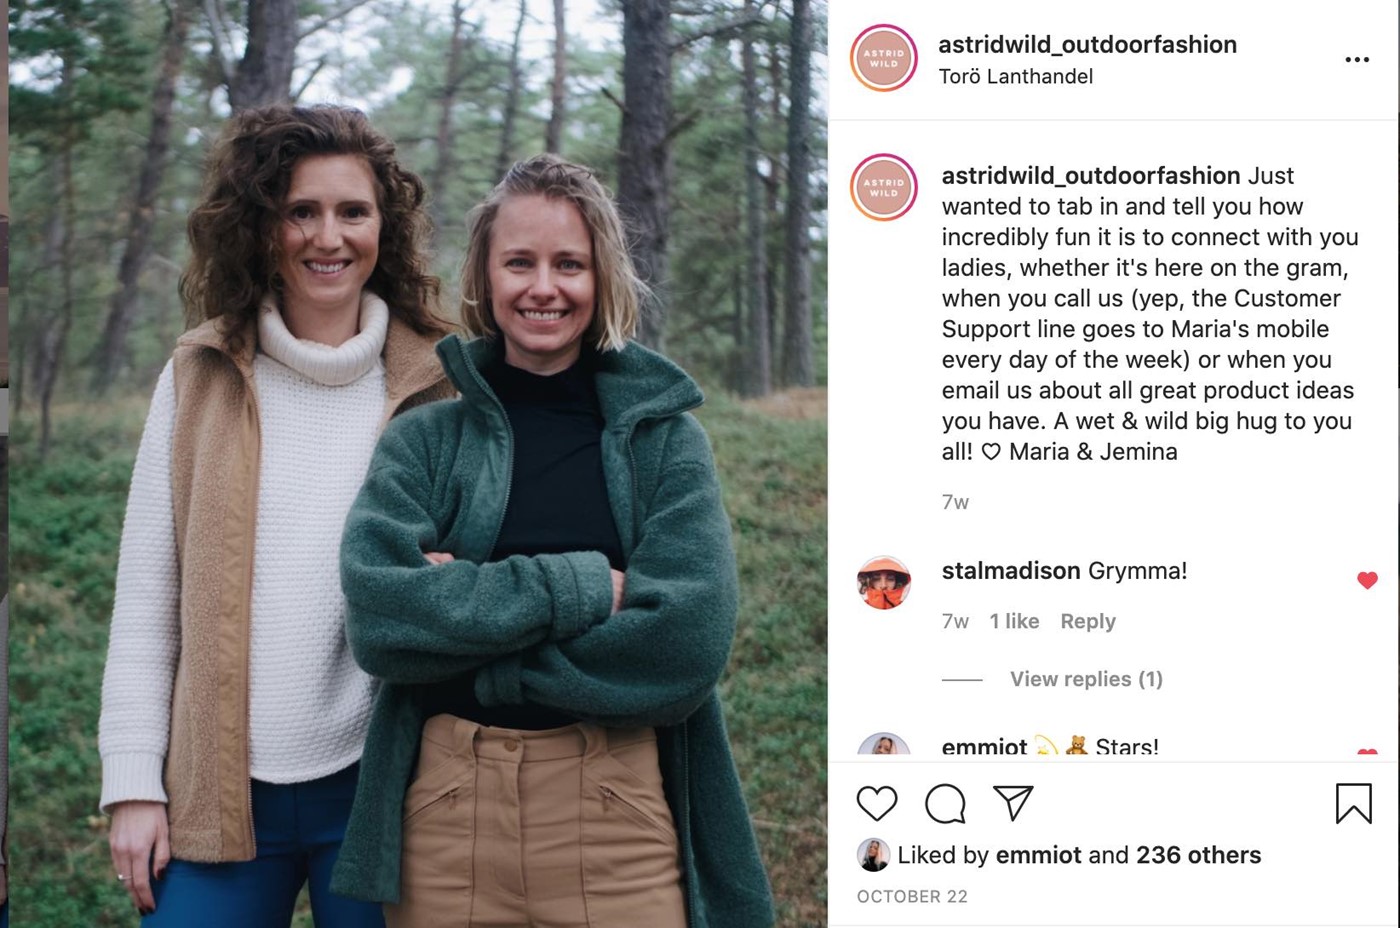This screenshot has width=1400, height=928.
Task: Open the three-dot more options menu
Action: coord(1357,60)
